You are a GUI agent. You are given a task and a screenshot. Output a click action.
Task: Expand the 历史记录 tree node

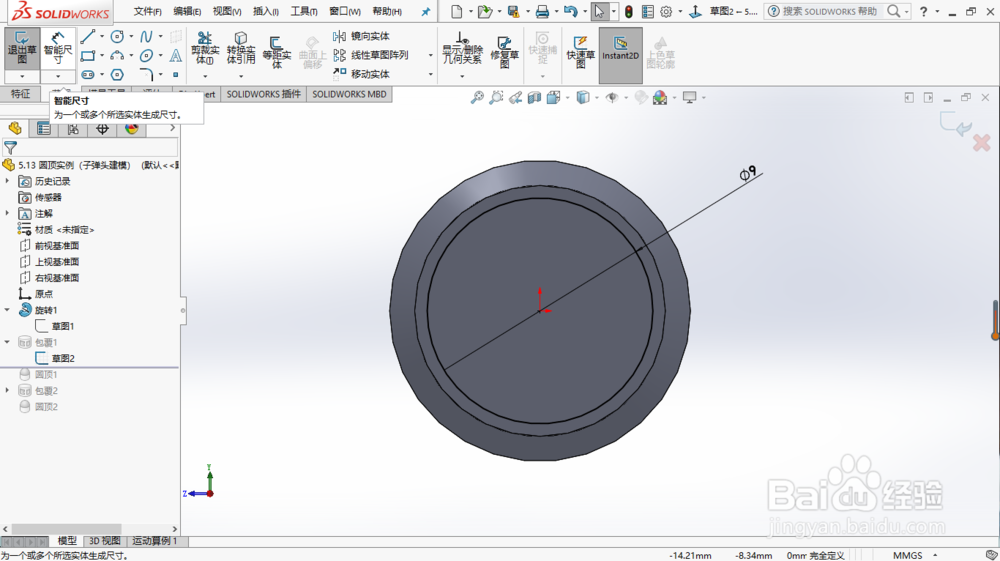pos(8,181)
